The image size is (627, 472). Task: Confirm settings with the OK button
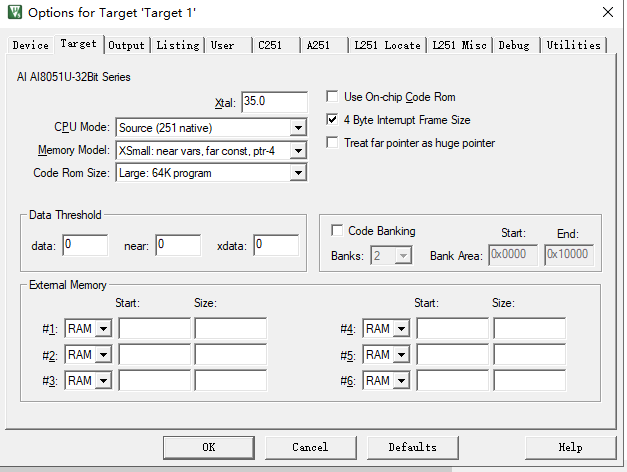pos(209,447)
